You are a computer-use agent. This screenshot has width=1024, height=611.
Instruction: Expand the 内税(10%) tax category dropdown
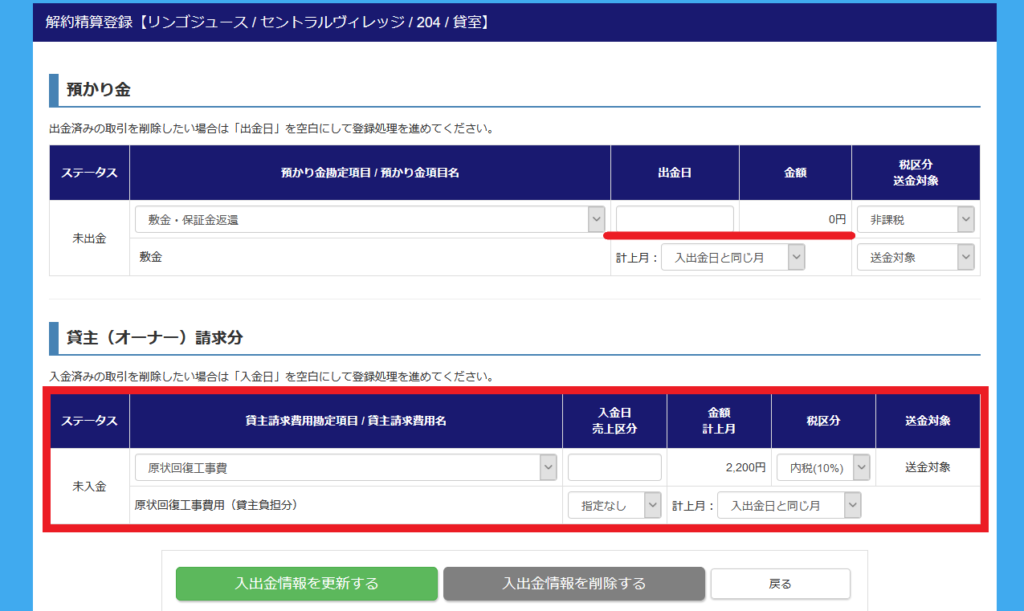coord(822,467)
